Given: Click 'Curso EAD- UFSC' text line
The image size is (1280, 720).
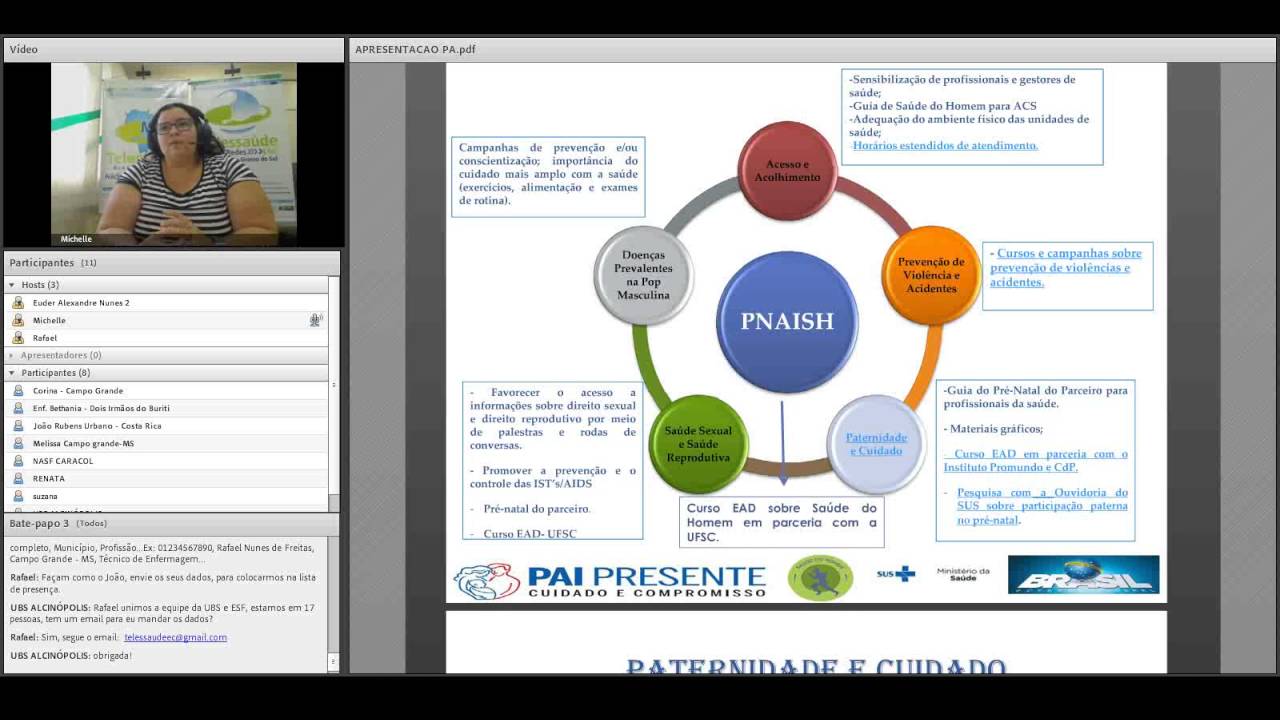Looking at the screenshot, I should pos(530,534).
